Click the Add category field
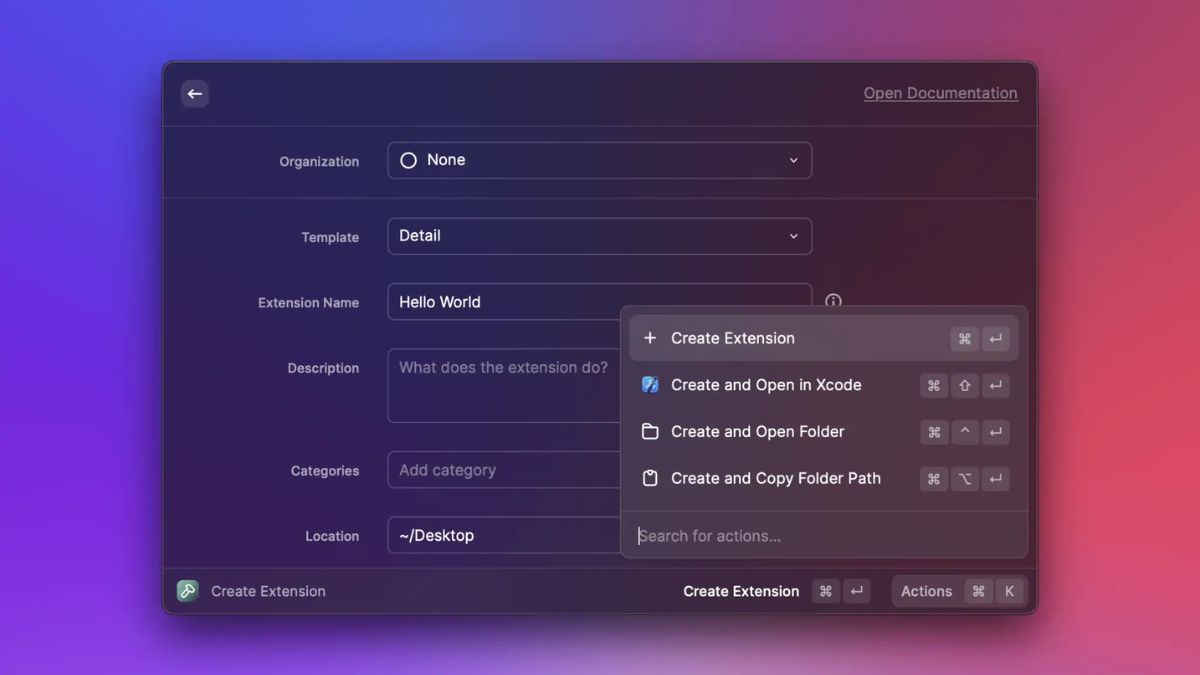 coord(504,470)
